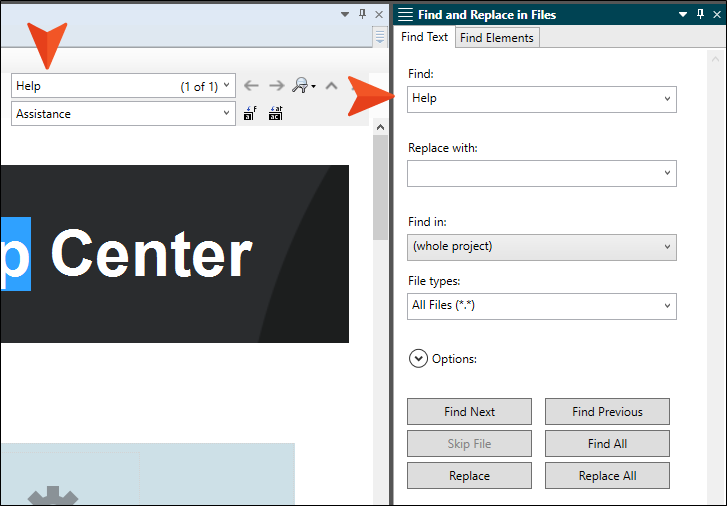Click the previous match left arrow

(x=251, y=86)
